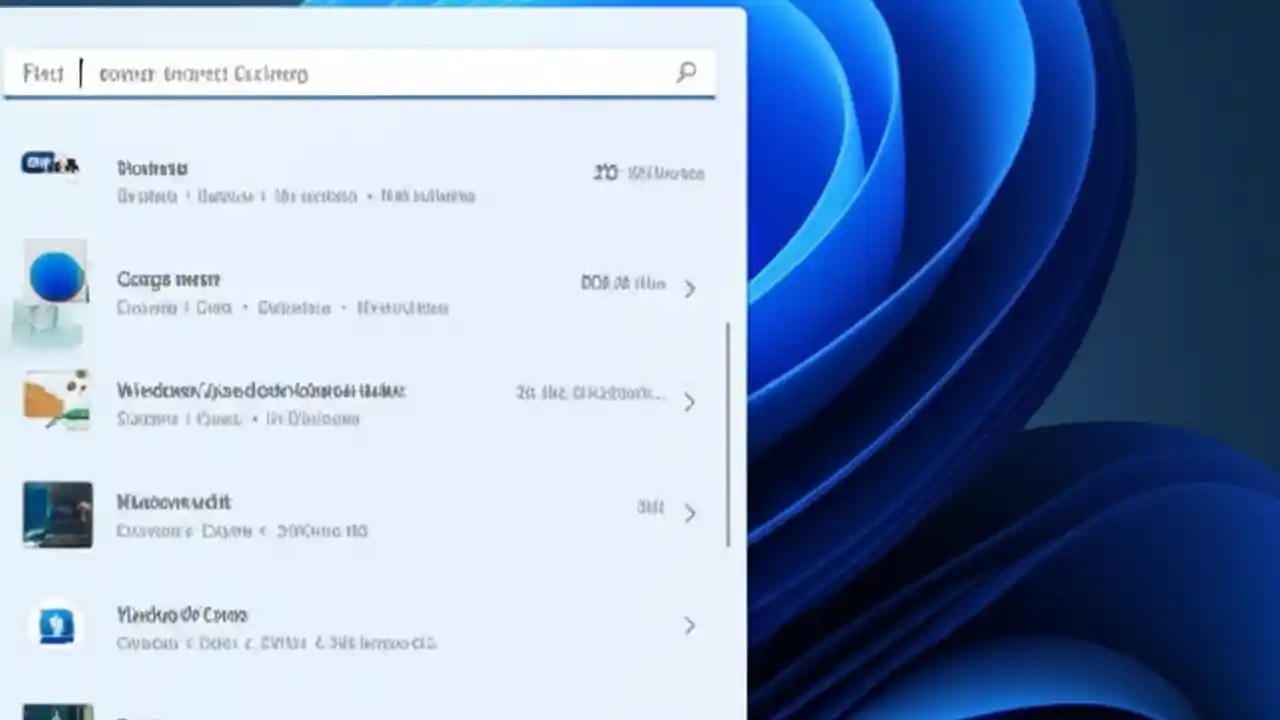Click the landscape picture icon of the third result
The image size is (1280, 720).
pyautogui.click(x=57, y=400)
